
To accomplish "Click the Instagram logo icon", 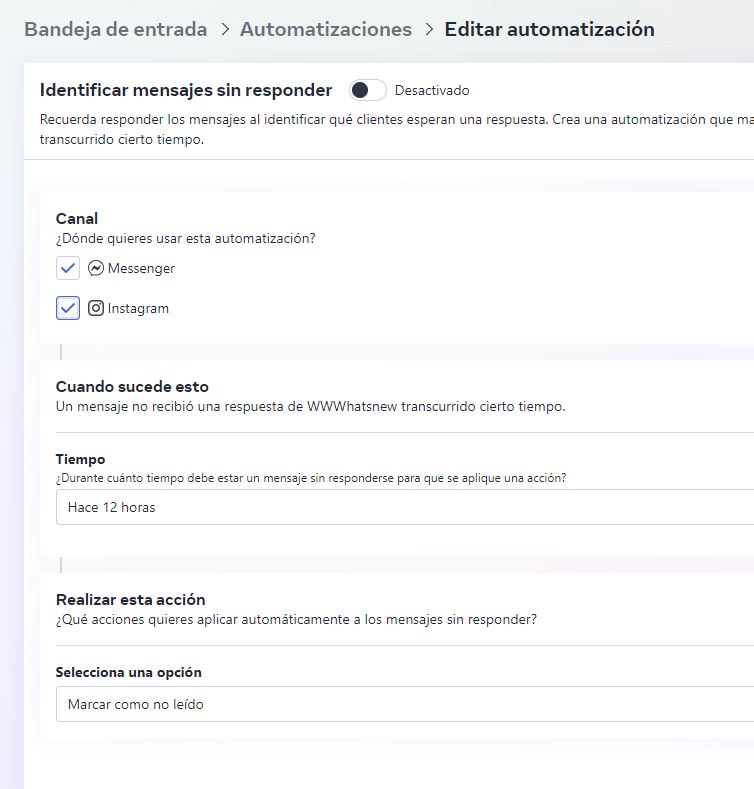I will (96, 308).
